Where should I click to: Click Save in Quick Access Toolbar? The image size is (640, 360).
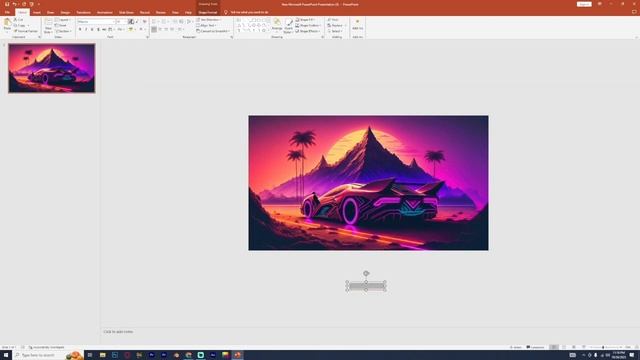coord(7,4)
